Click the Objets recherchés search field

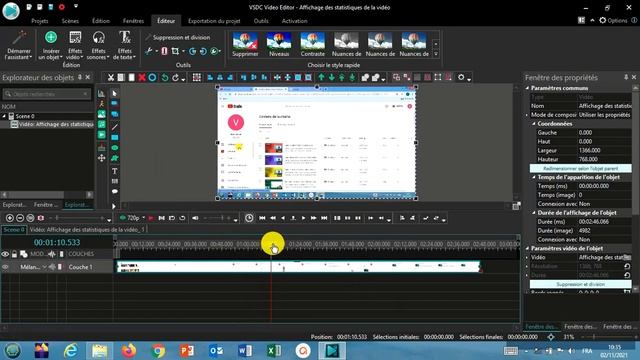pyautogui.click(x=47, y=94)
